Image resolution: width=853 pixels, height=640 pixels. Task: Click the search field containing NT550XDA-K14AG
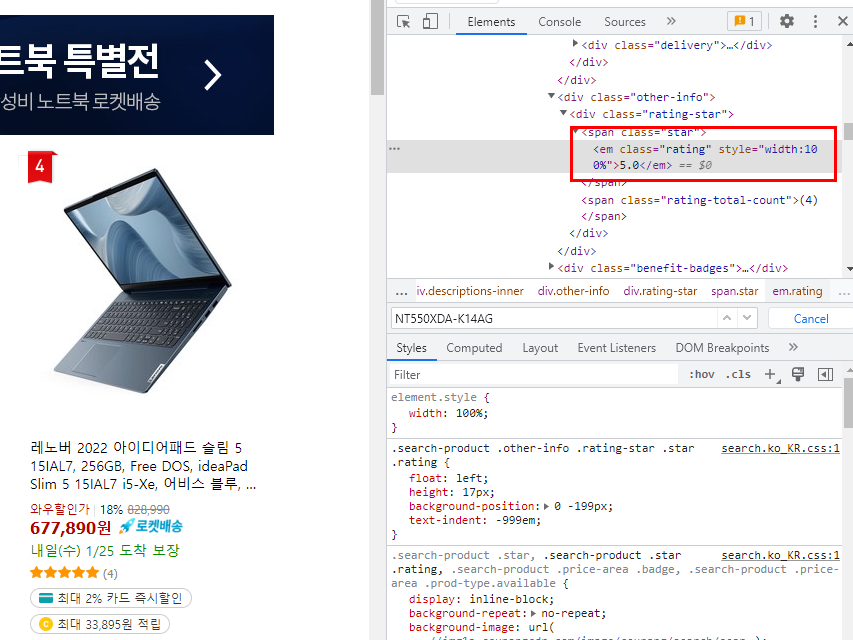pos(554,318)
